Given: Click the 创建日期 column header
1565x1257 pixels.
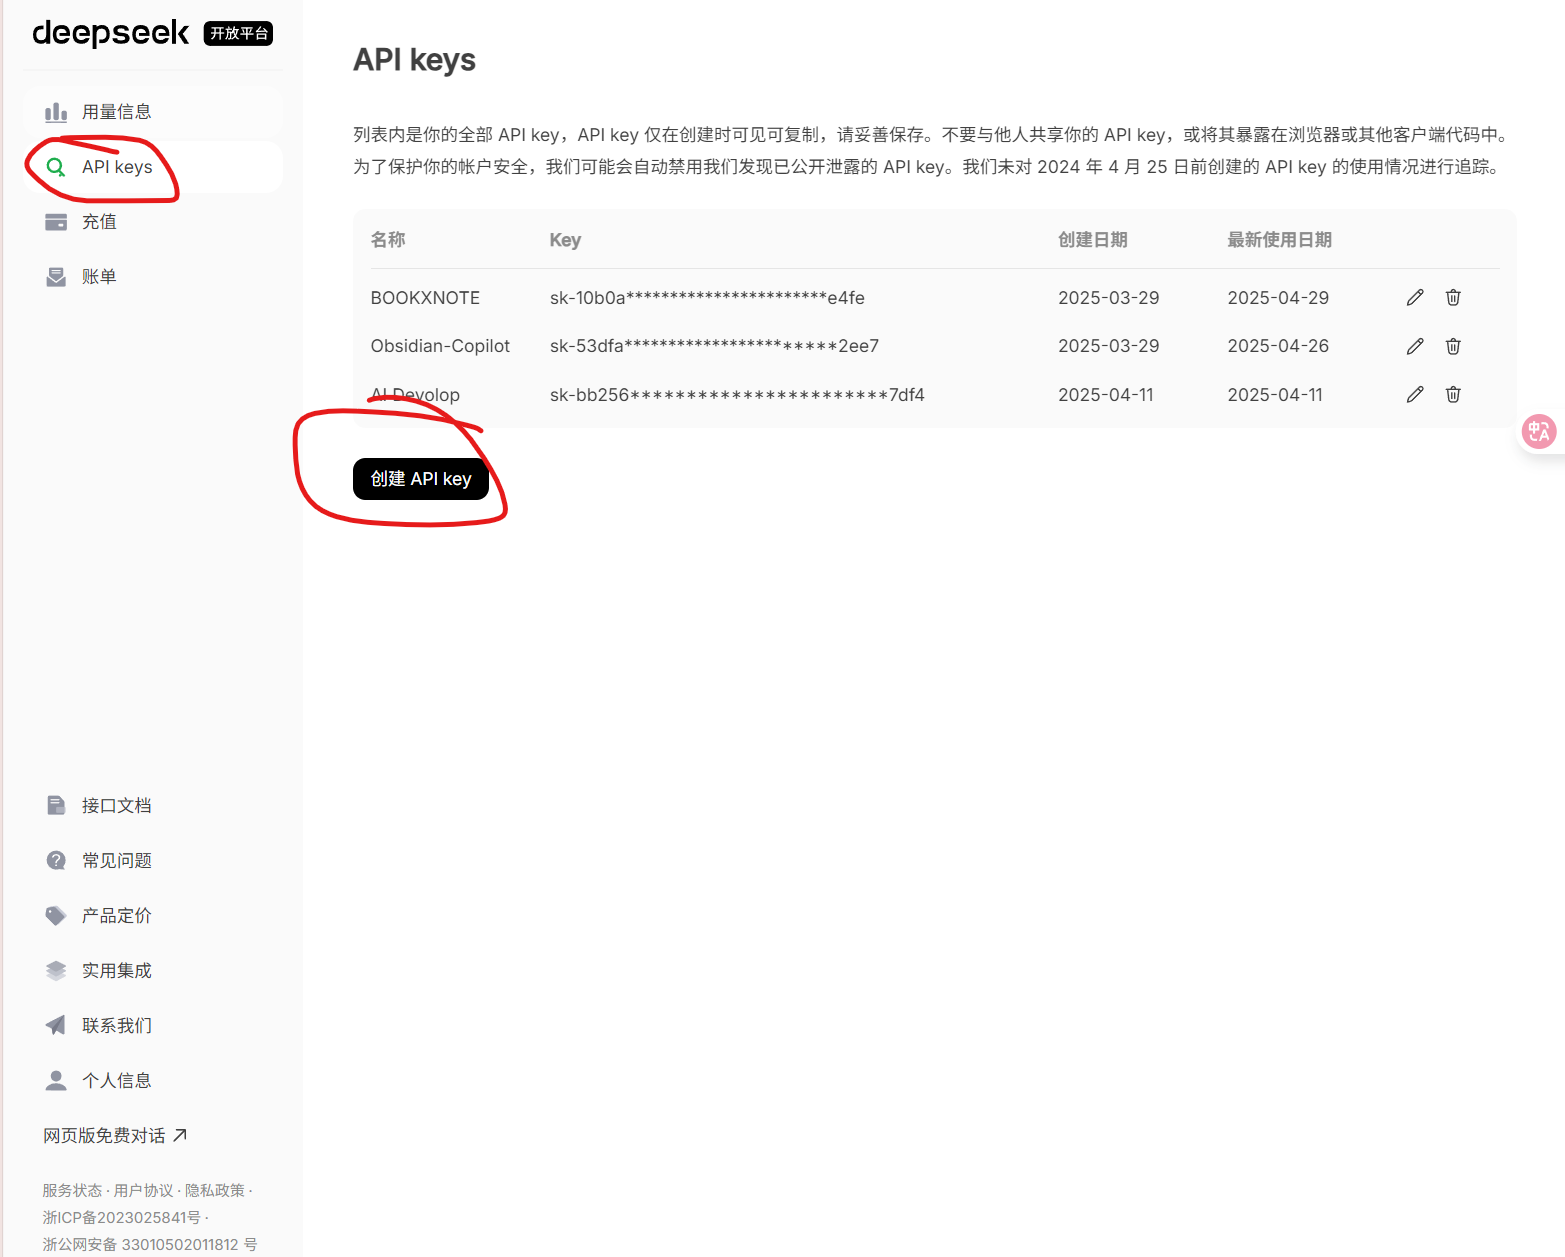Looking at the screenshot, I should 1093,240.
